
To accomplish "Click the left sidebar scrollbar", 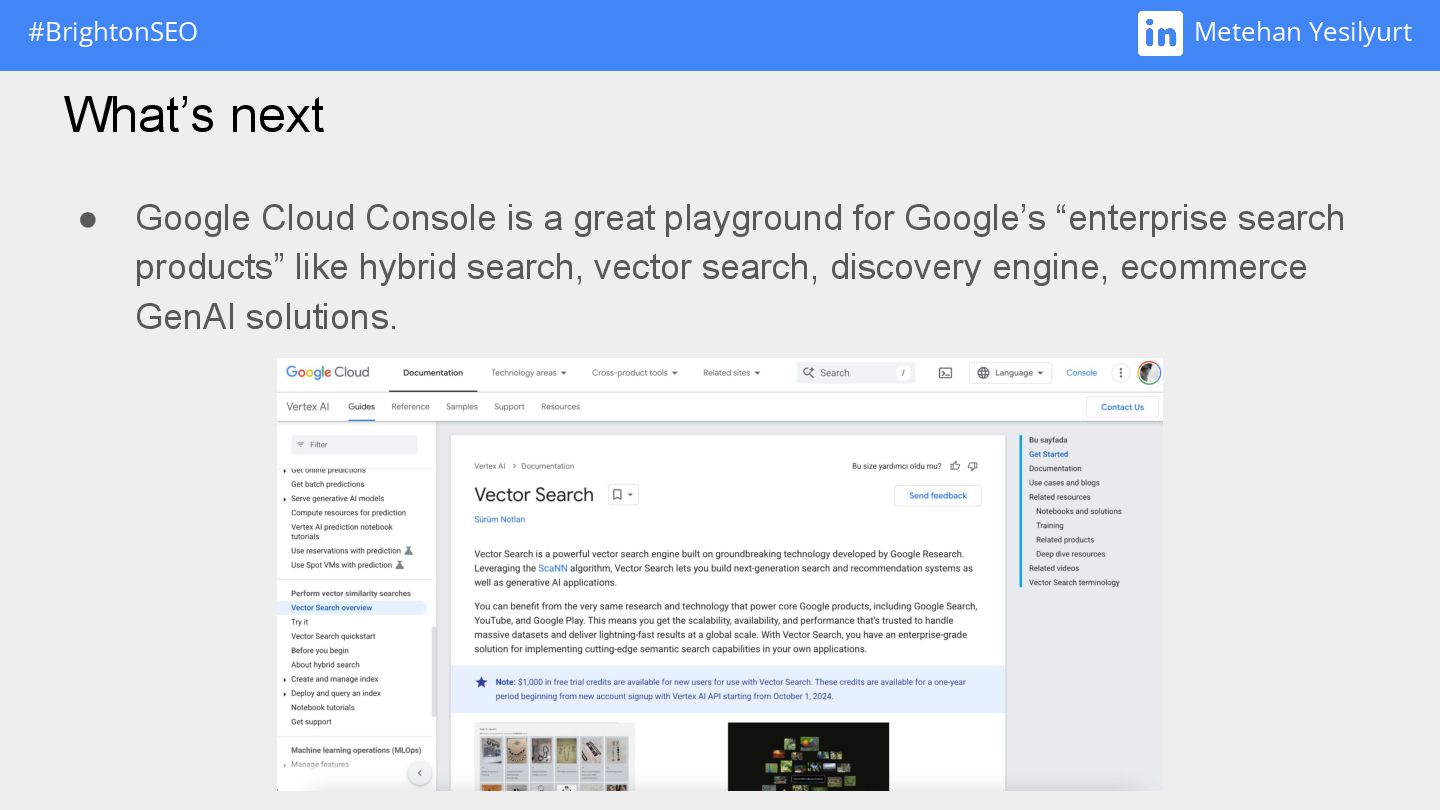I will tap(434, 671).
